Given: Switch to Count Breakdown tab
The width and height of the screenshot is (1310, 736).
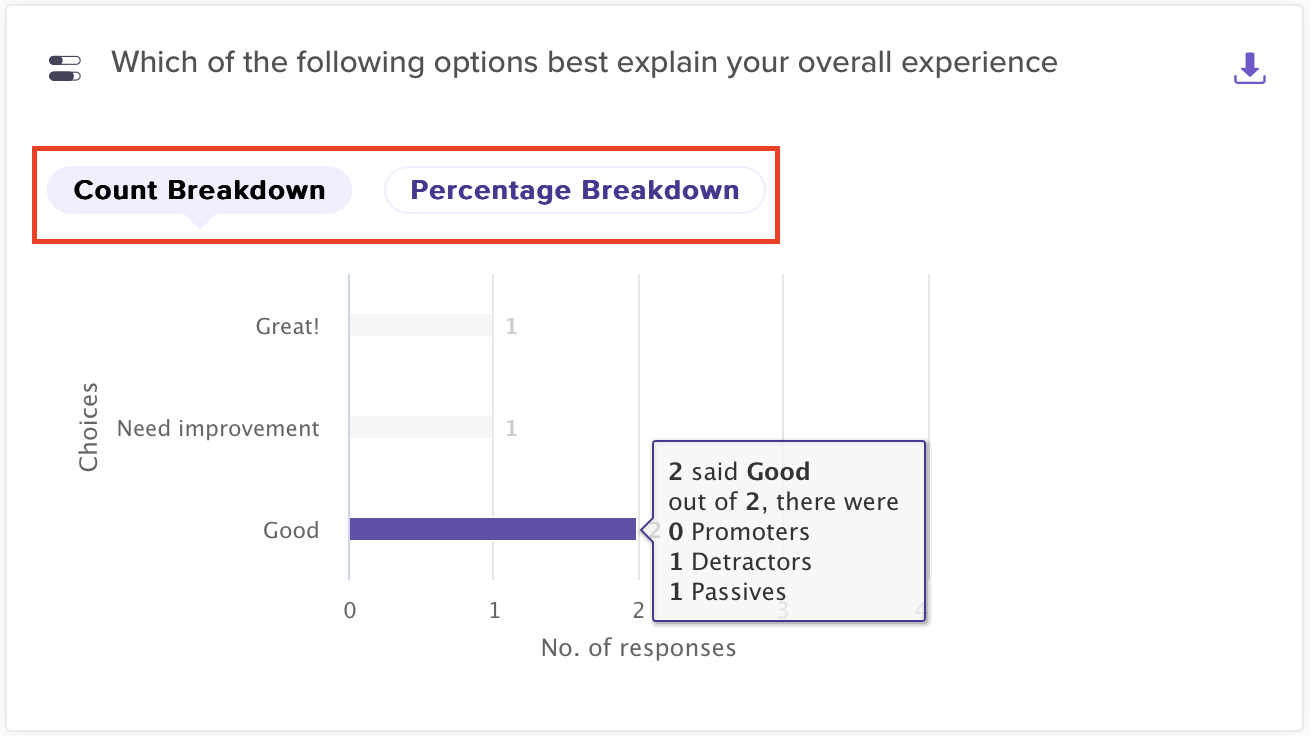Looking at the screenshot, I should tap(199, 190).
